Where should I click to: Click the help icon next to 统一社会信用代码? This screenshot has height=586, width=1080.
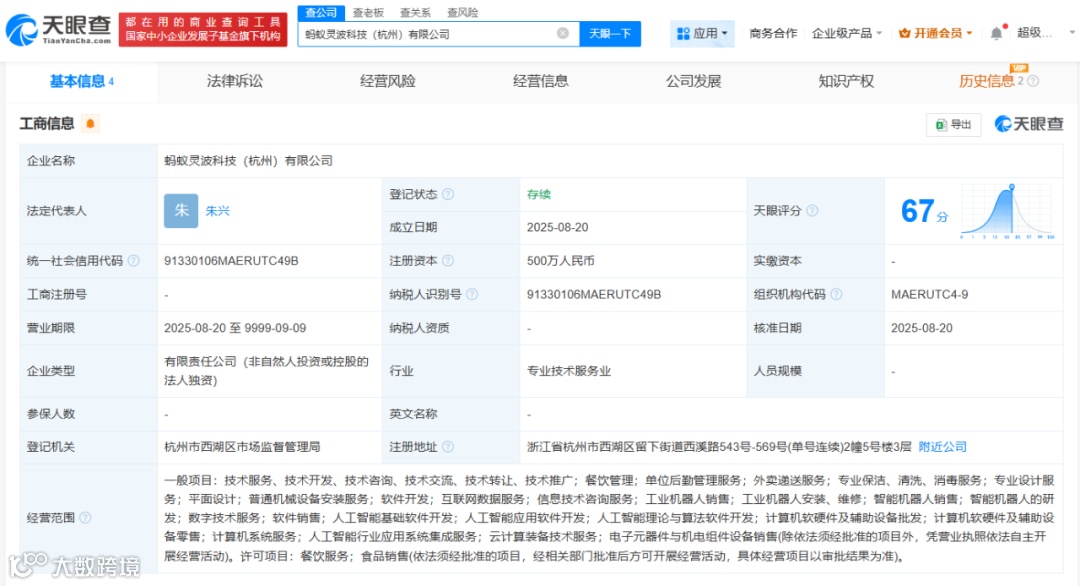tap(134, 261)
